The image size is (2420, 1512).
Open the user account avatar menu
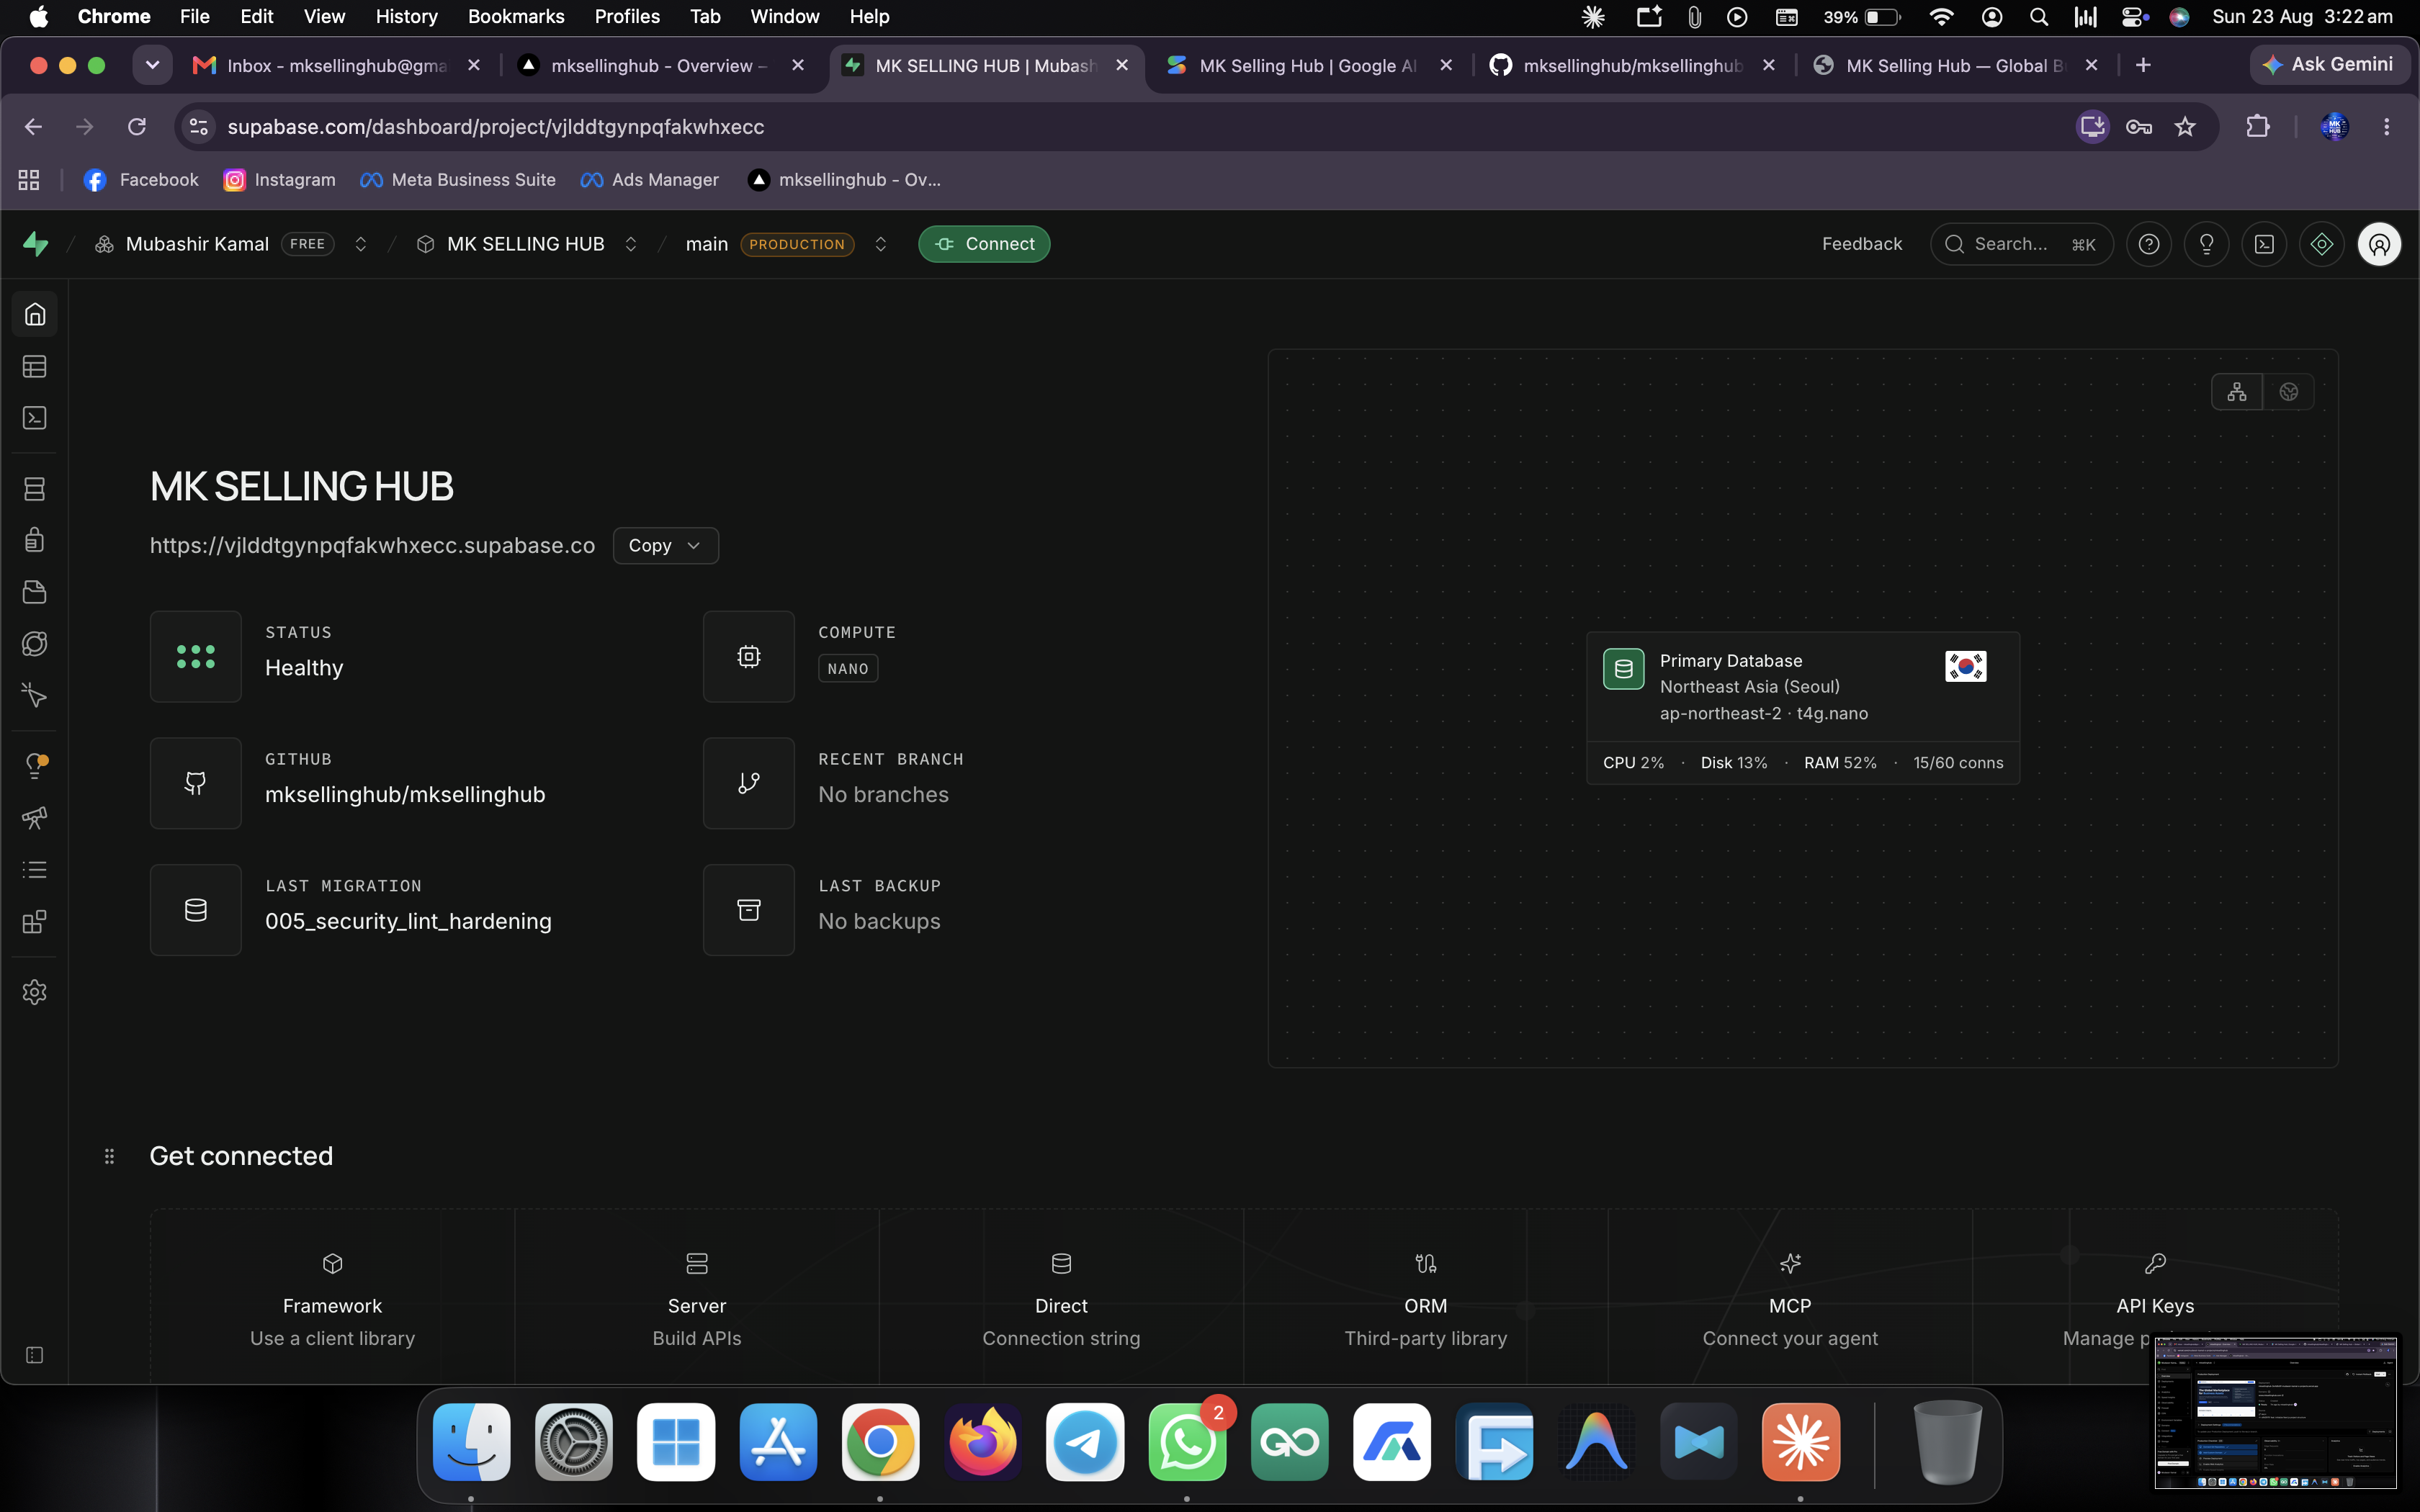click(2379, 244)
